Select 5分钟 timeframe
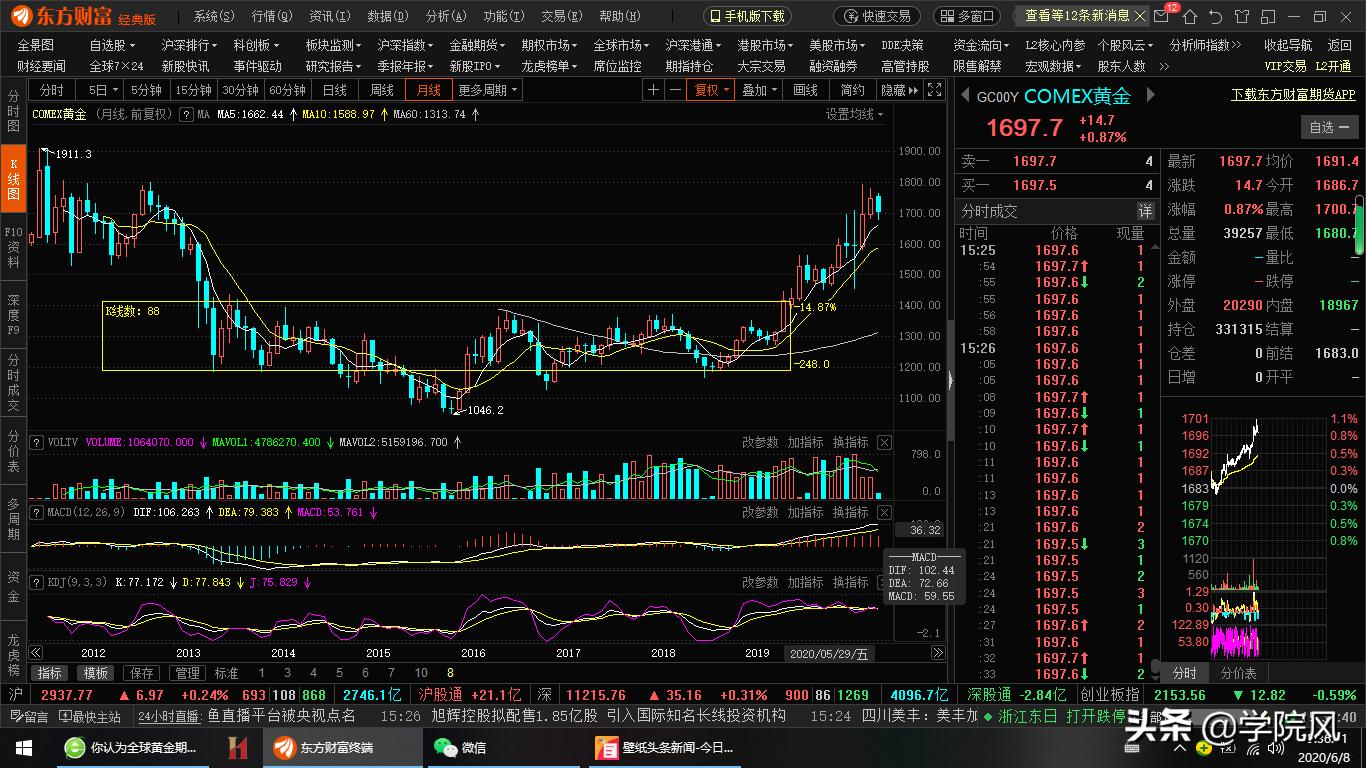1366x768 pixels. (146, 90)
